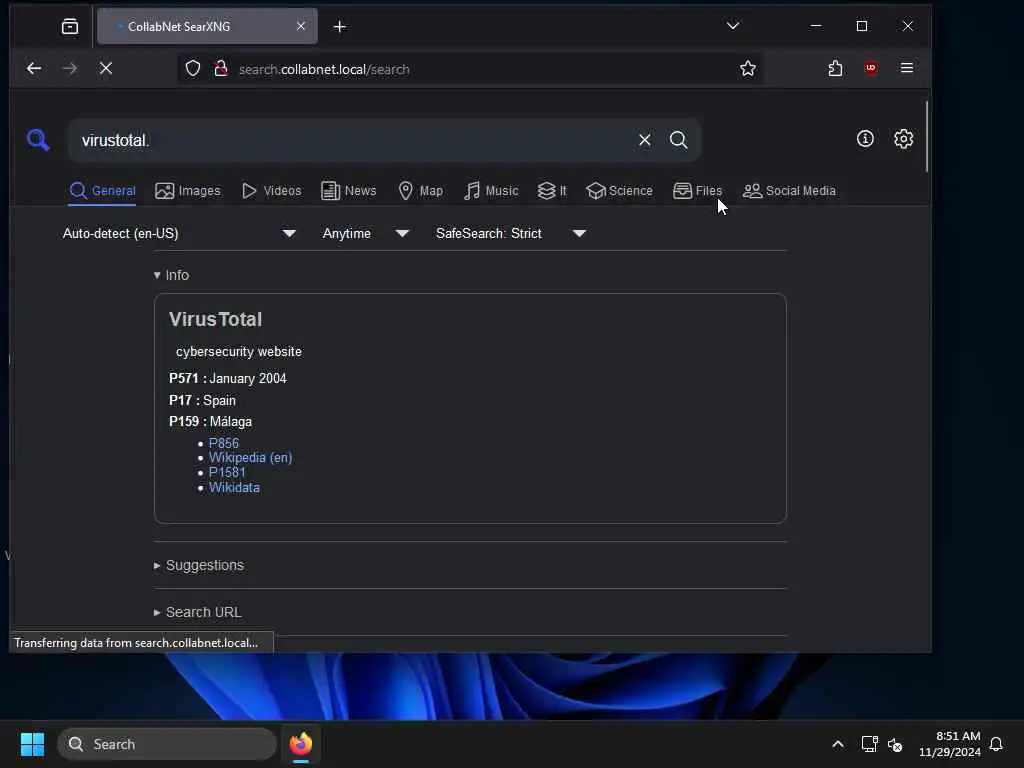
Task: Expand the Suggestions section
Action: point(199,565)
